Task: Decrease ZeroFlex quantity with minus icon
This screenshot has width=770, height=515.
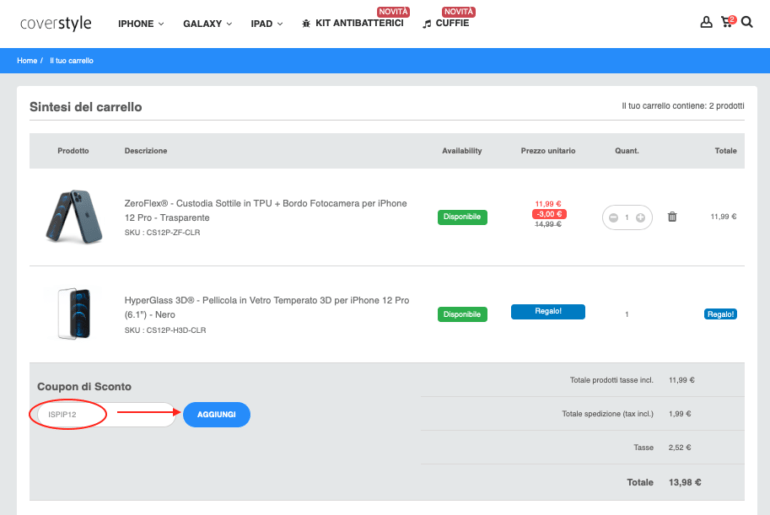Action: 613,217
